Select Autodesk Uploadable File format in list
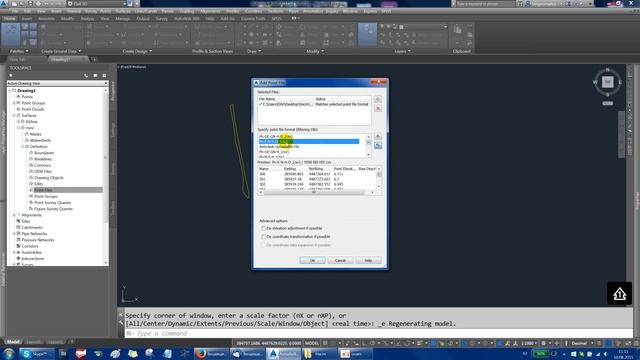 [279, 147]
